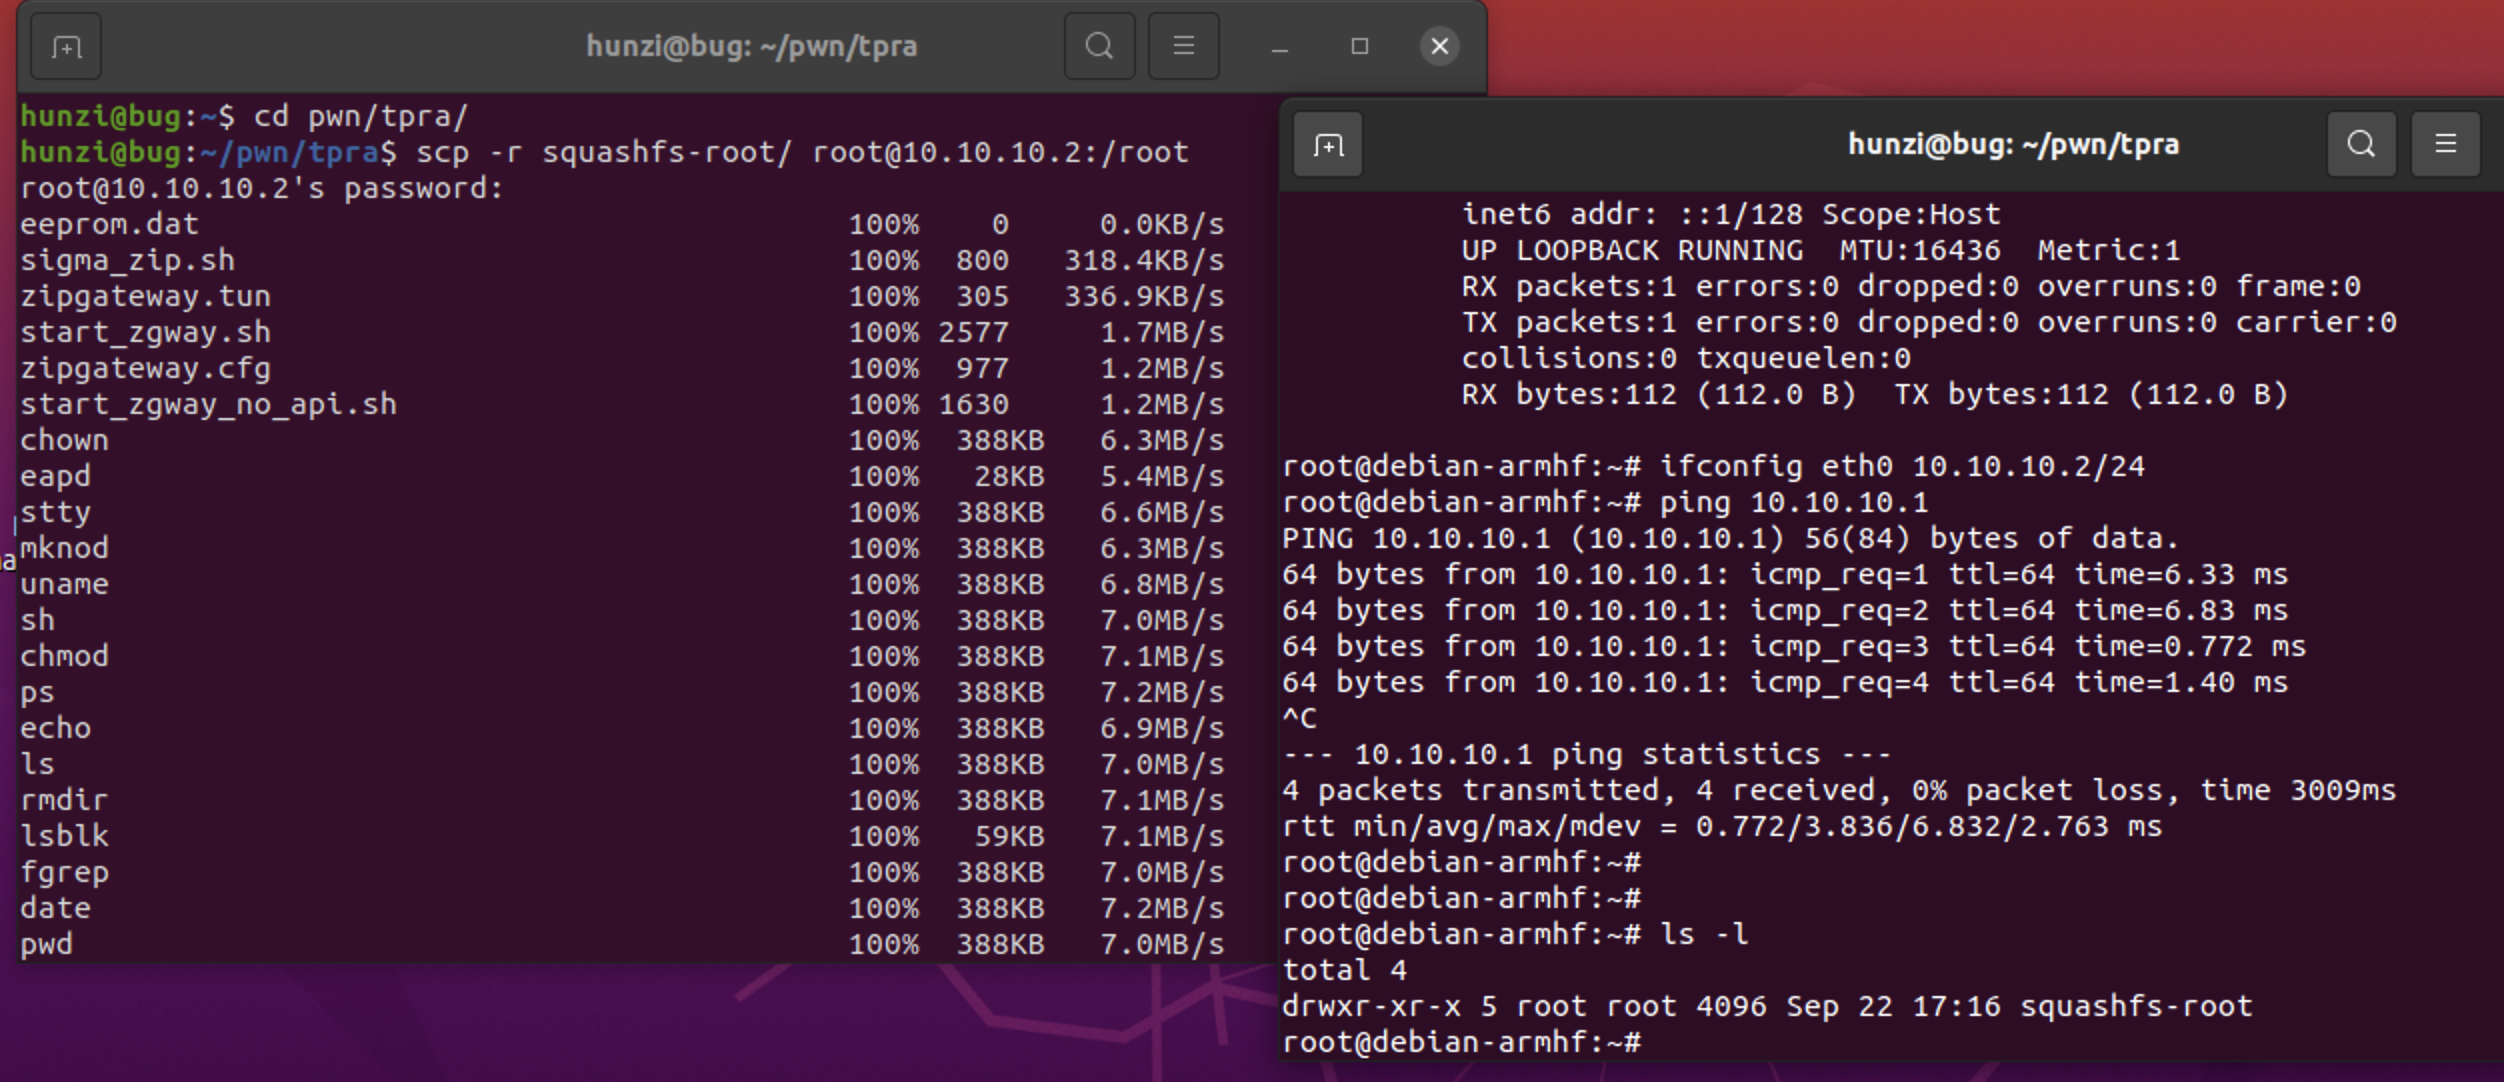Image resolution: width=2504 pixels, height=1082 pixels.
Task: Click '--- 10.10.10.1 ping statistics ---' line
Action: tap(1587, 754)
